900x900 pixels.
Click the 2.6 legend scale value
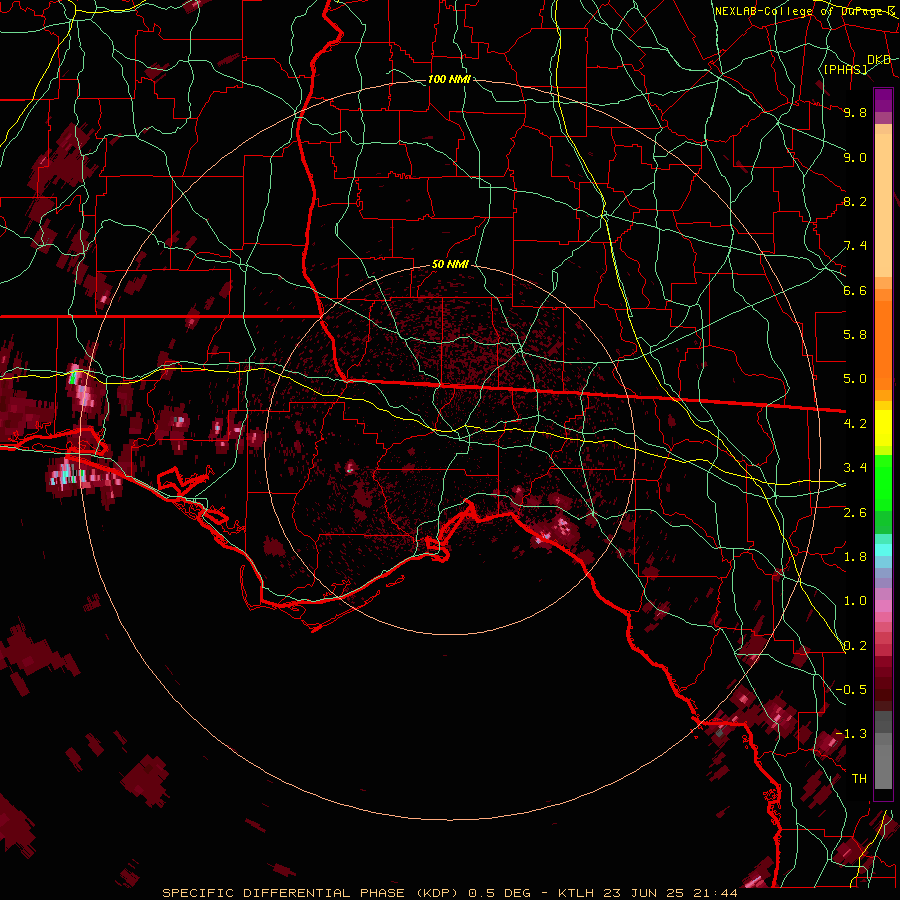[x=855, y=513]
